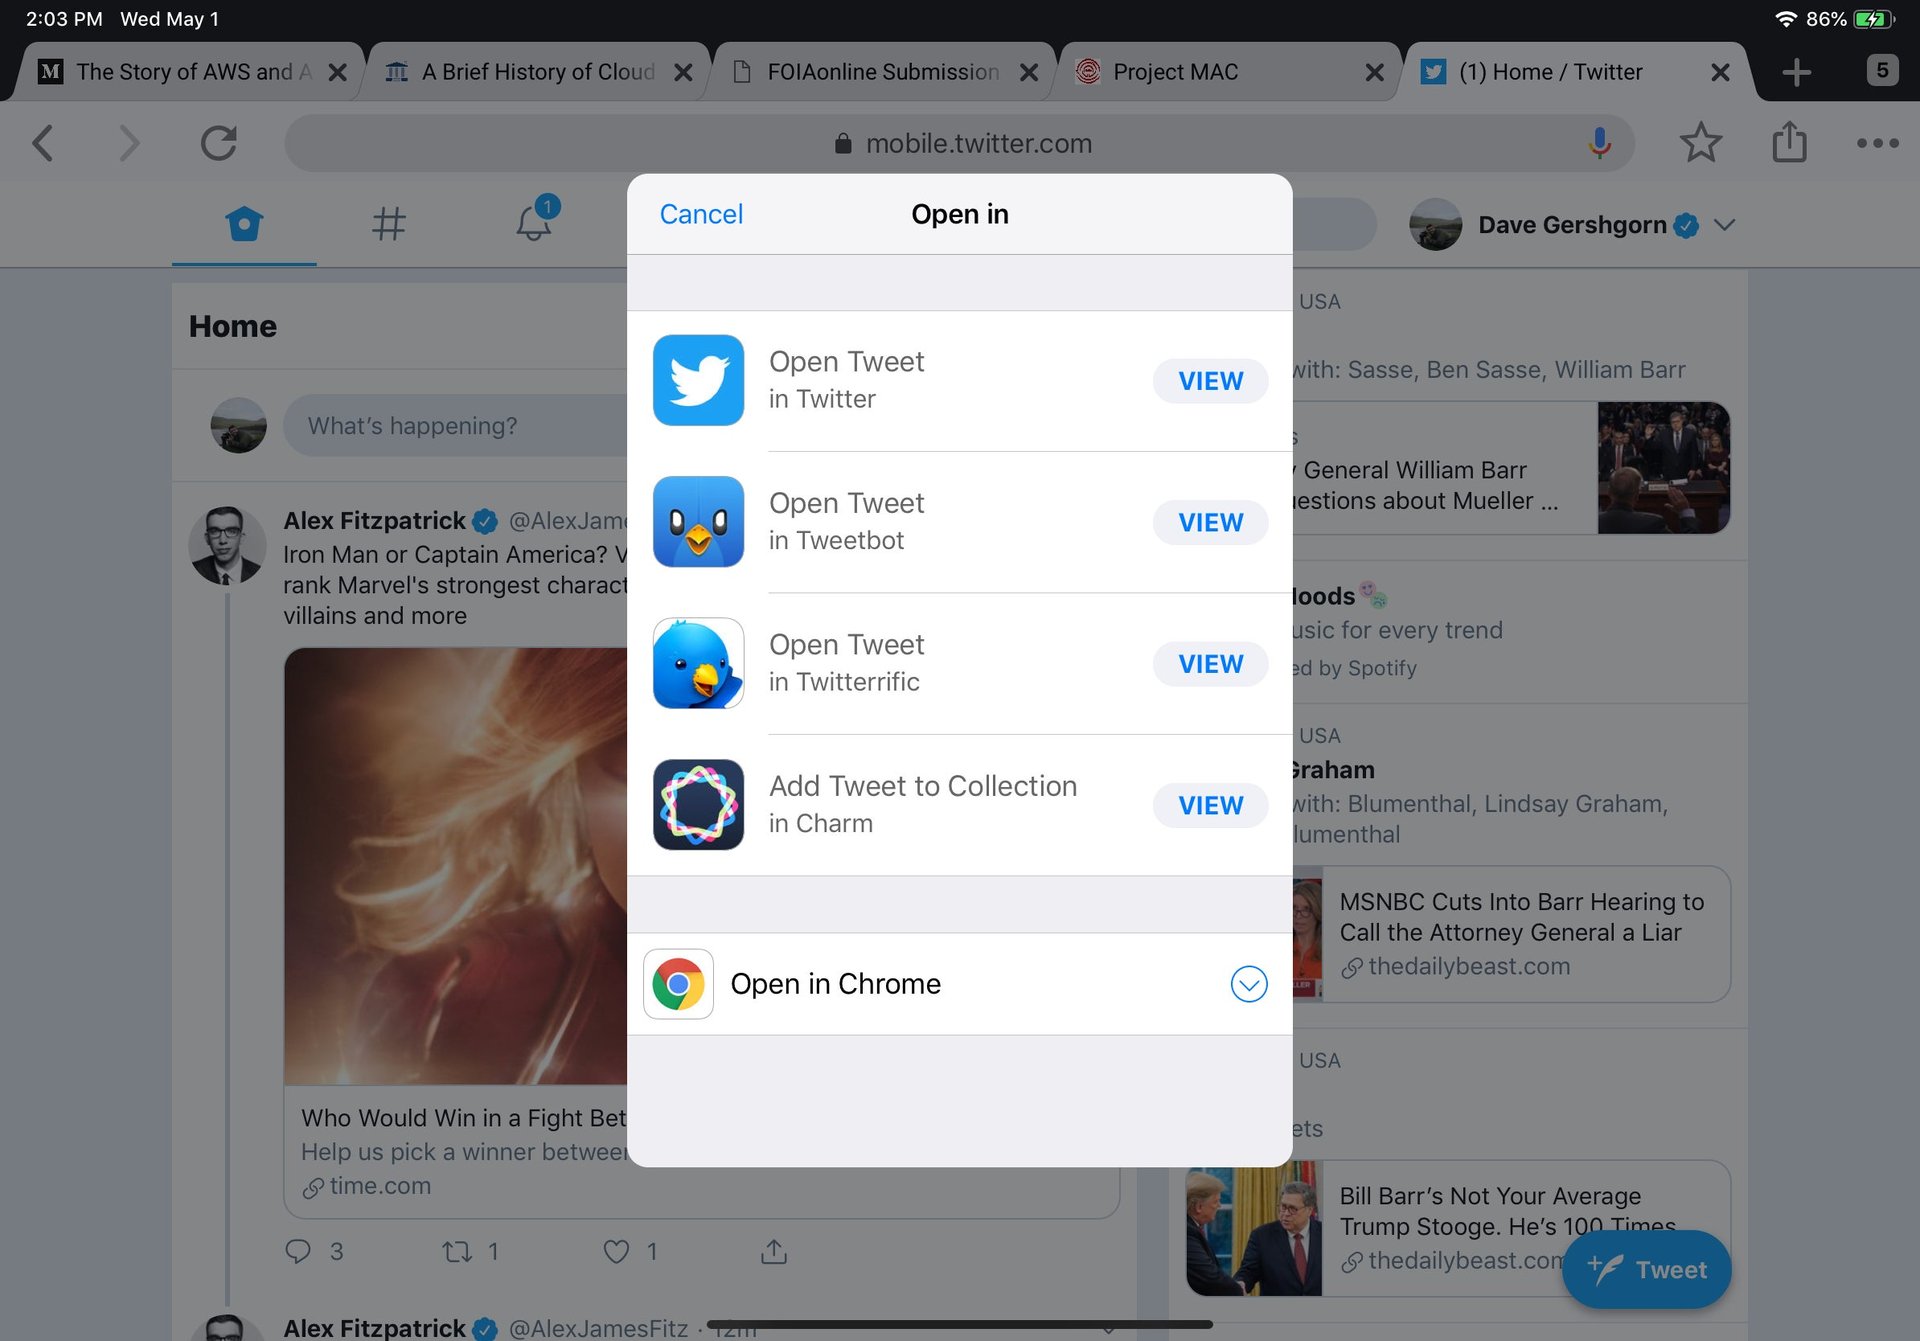Image resolution: width=1920 pixels, height=1341 pixels.
Task: Reload the page
Action: pyautogui.click(x=218, y=143)
